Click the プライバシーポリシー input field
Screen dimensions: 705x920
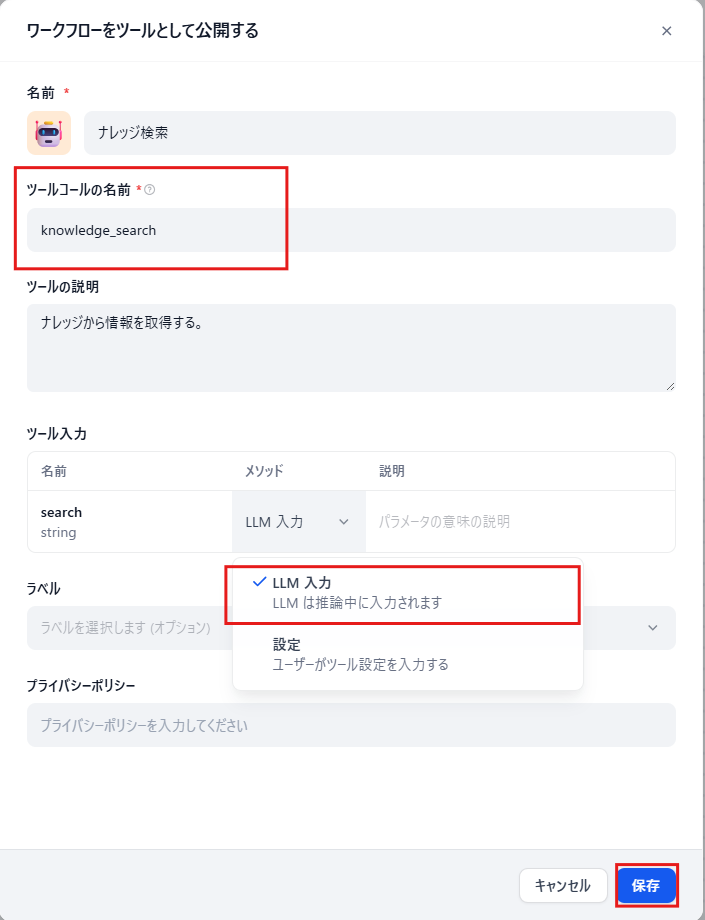coord(350,725)
